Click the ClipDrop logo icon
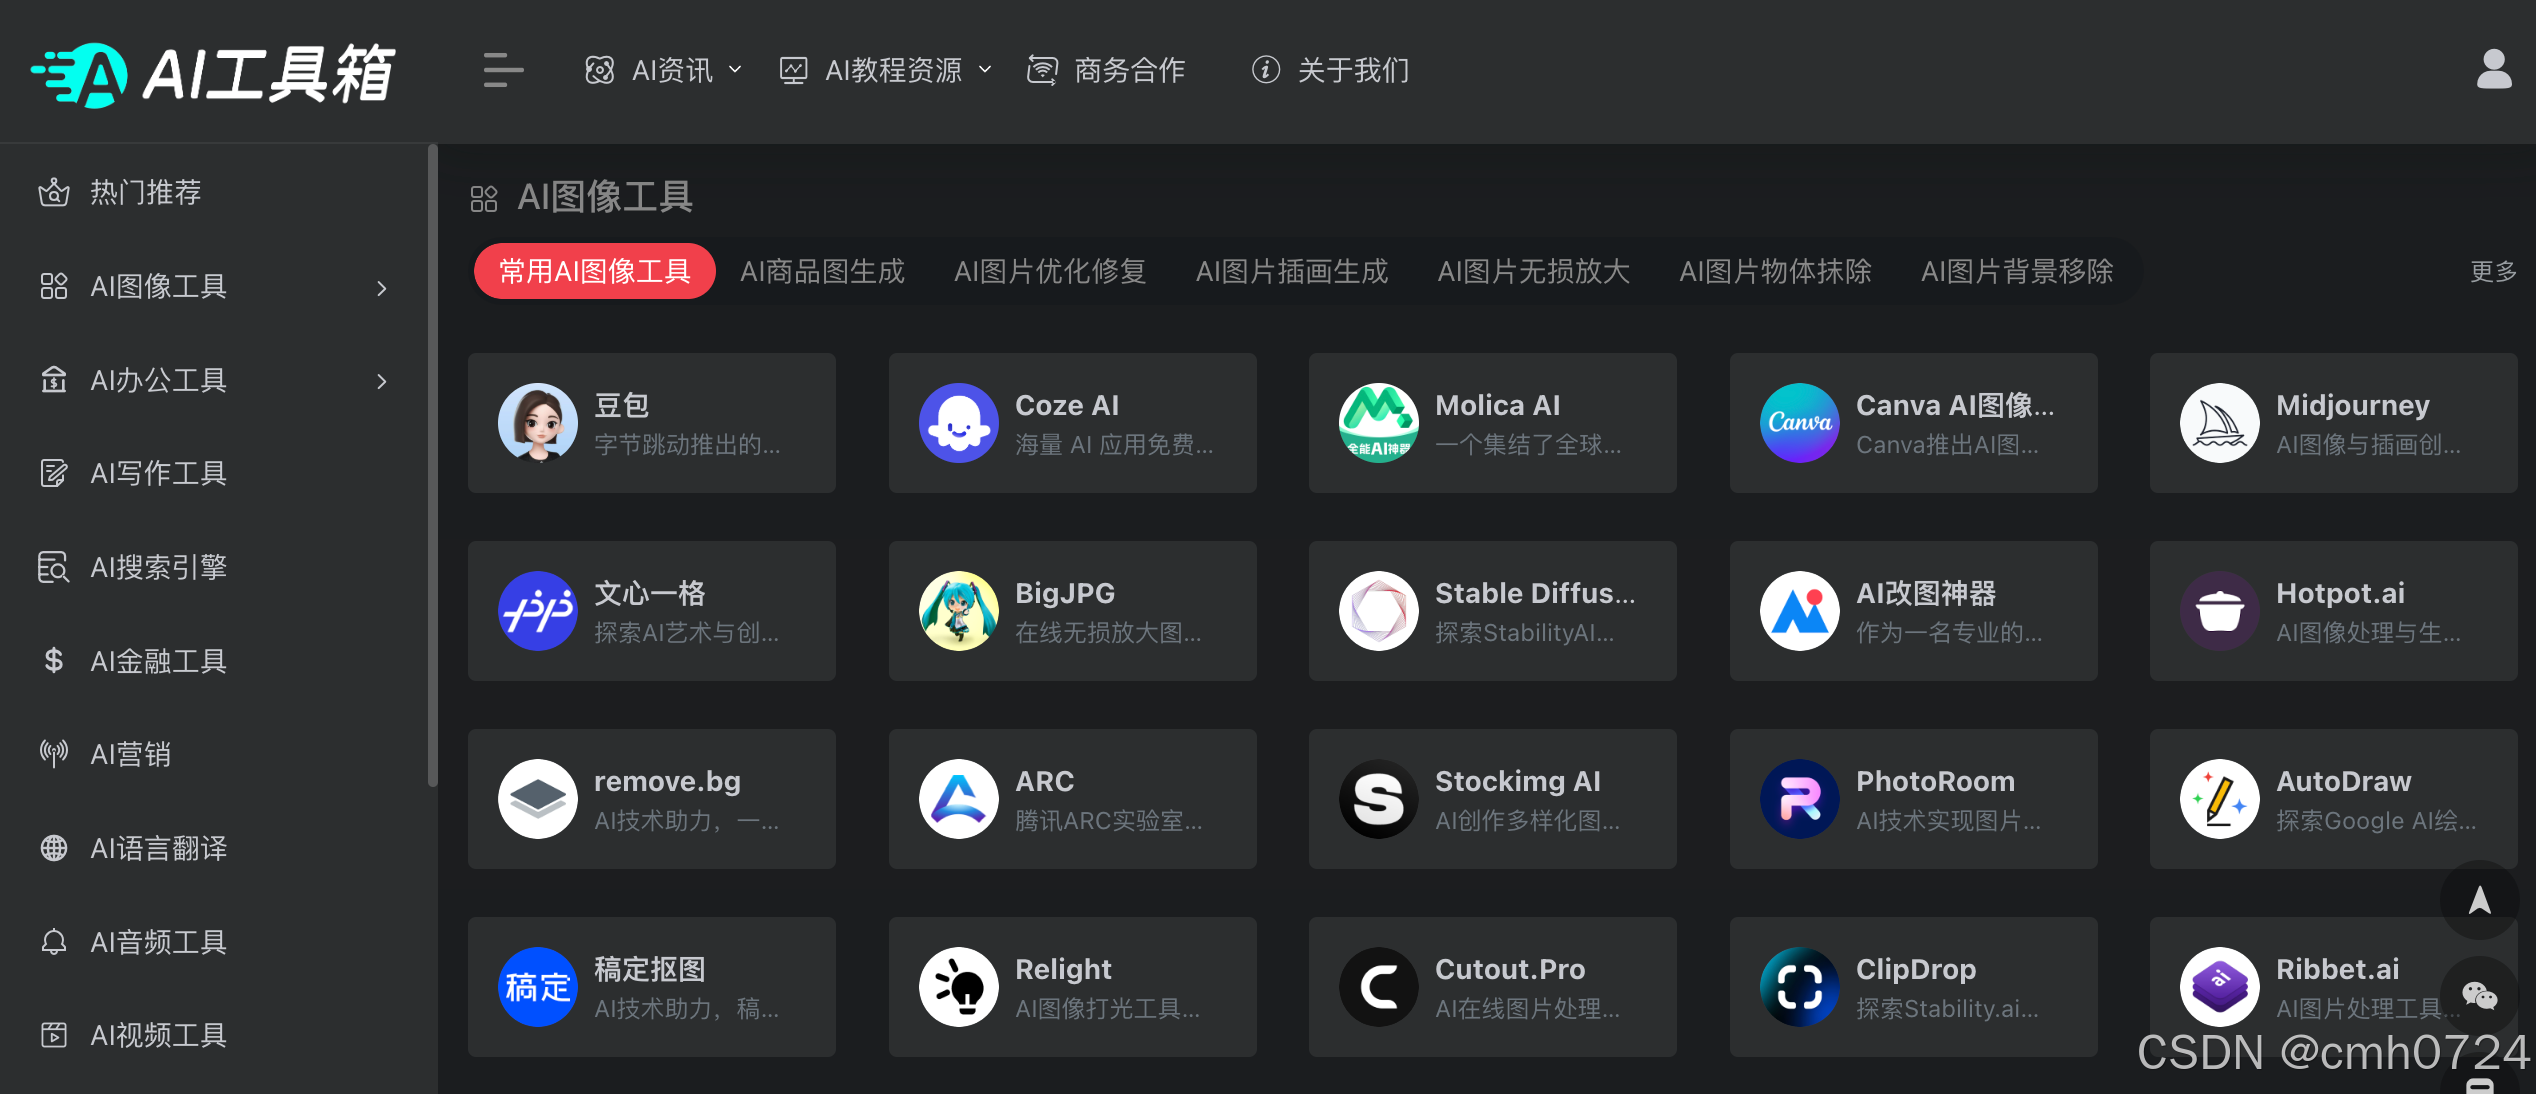The image size is (2536, 1094). [x=1799, y=987]
